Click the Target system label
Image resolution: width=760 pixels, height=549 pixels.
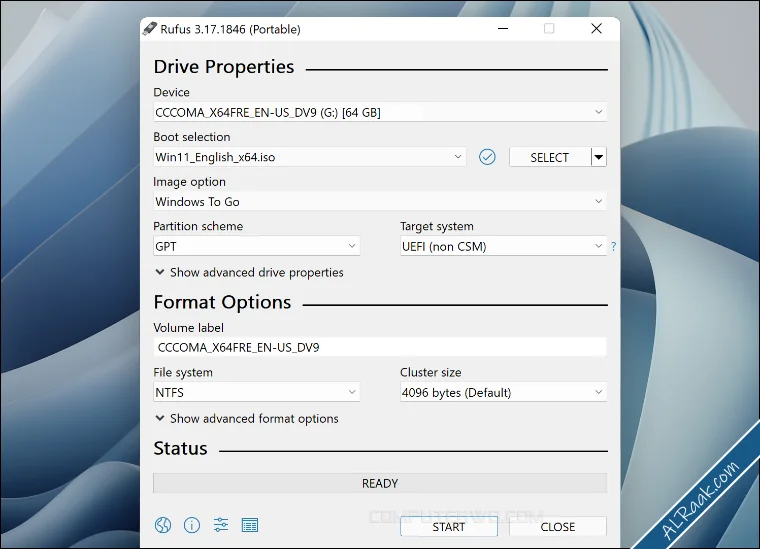[437, 226]
